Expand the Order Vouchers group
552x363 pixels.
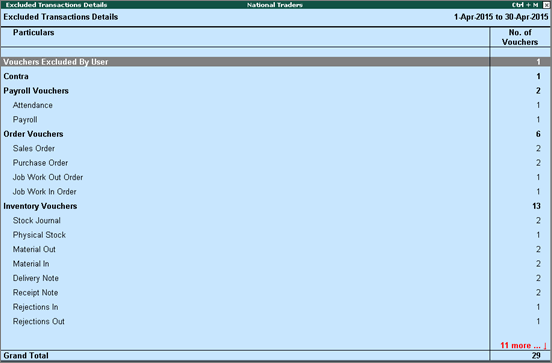click(x=276, y=134)
